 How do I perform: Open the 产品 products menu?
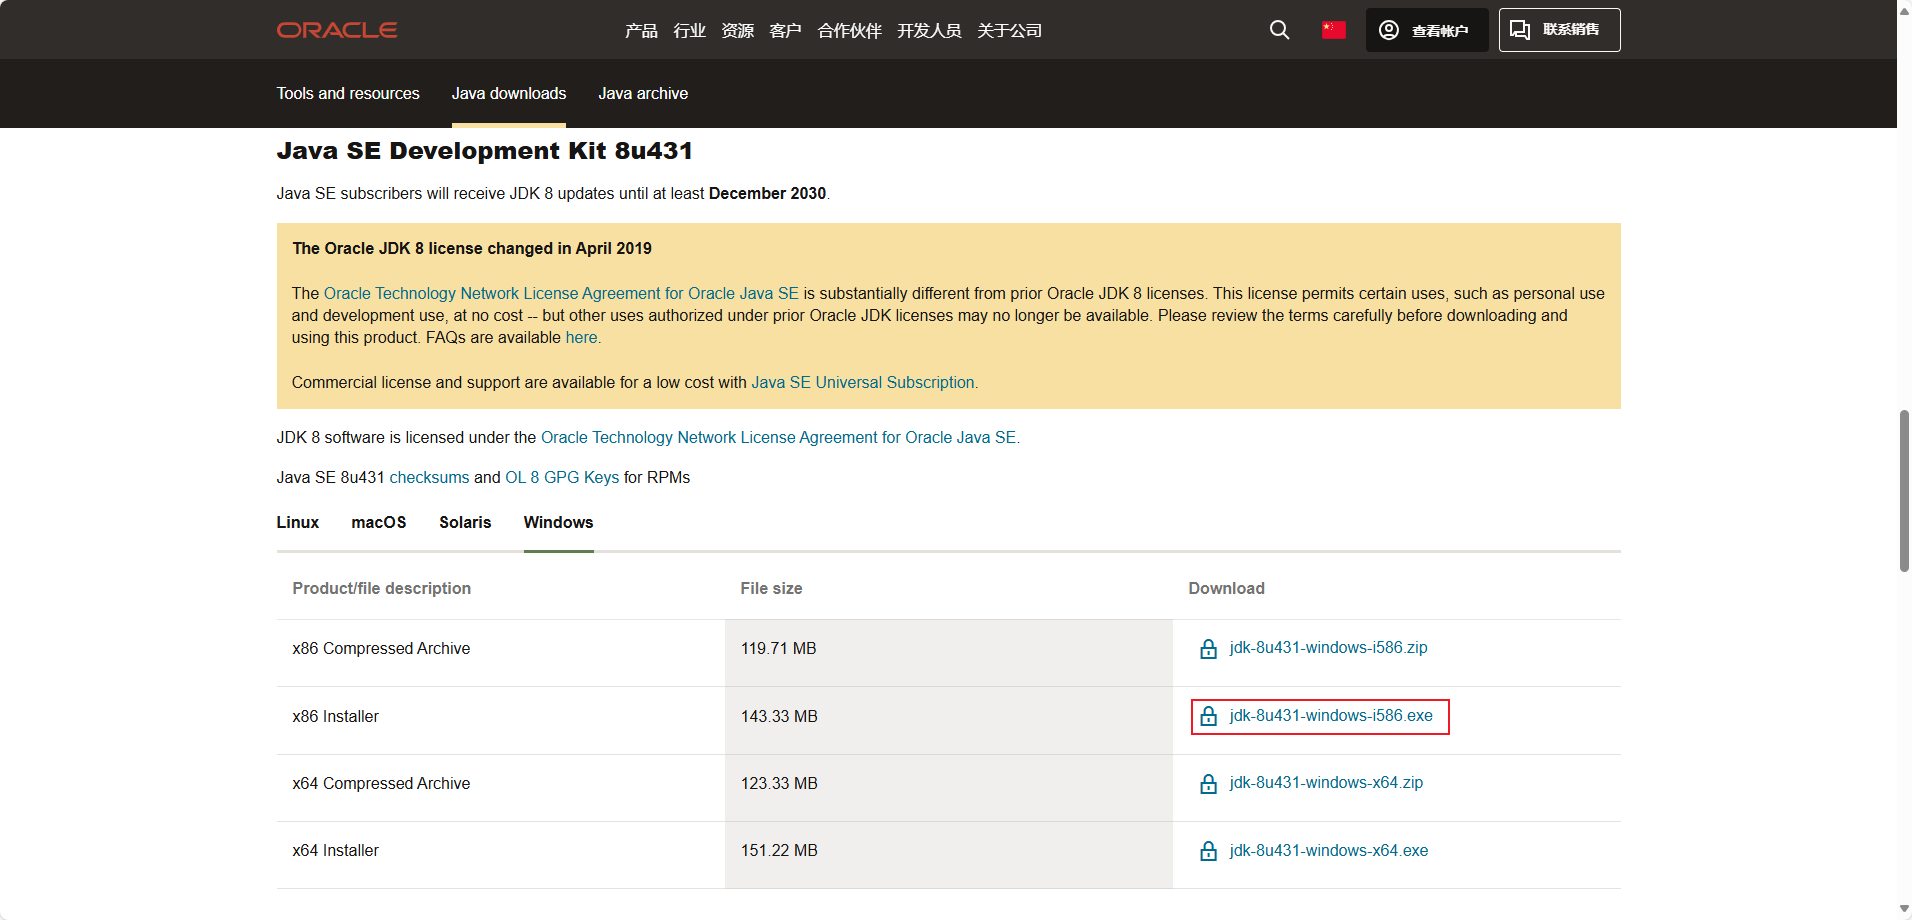pyautogui.click(x=641, y=31)
